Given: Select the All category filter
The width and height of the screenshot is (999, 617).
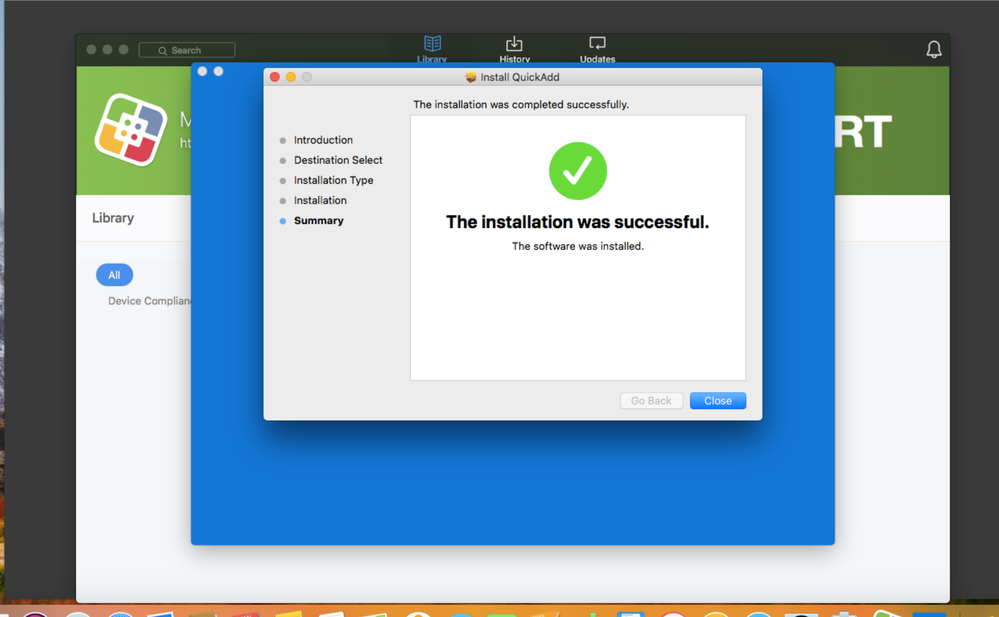Looking at the screenshot, I should pos(114,275).
